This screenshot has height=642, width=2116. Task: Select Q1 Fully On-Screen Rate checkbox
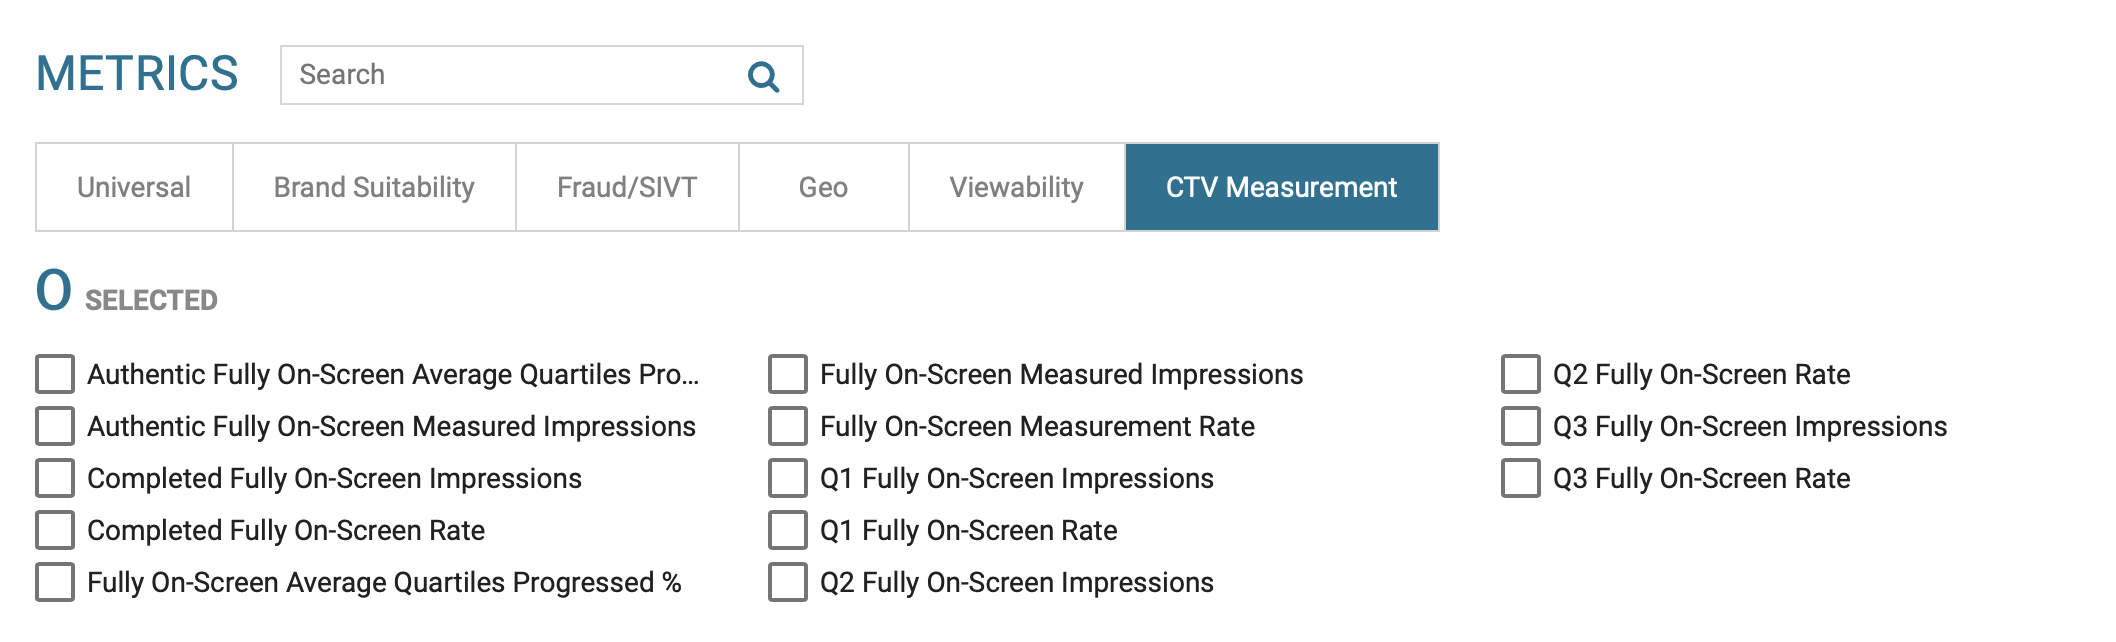pyautogui.click(x=788, y=530)
